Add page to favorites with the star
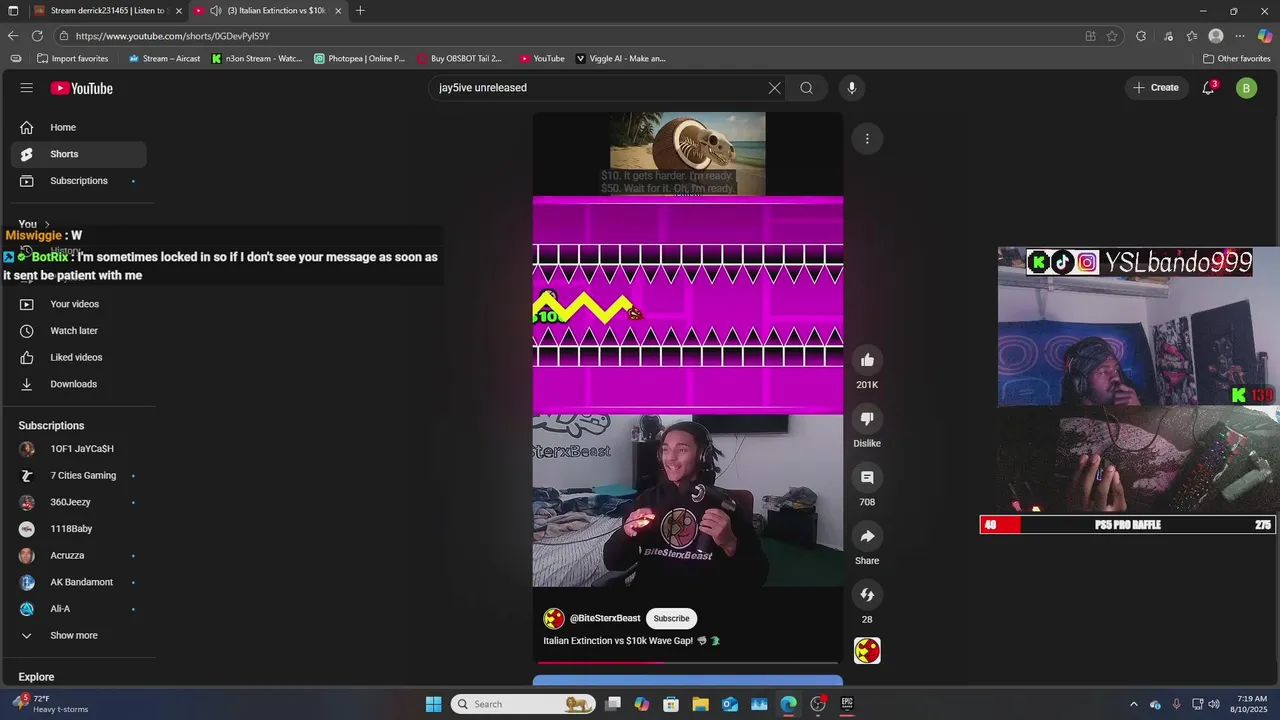This screenshot has height=720, width=1280. (x=1112, y=36)
